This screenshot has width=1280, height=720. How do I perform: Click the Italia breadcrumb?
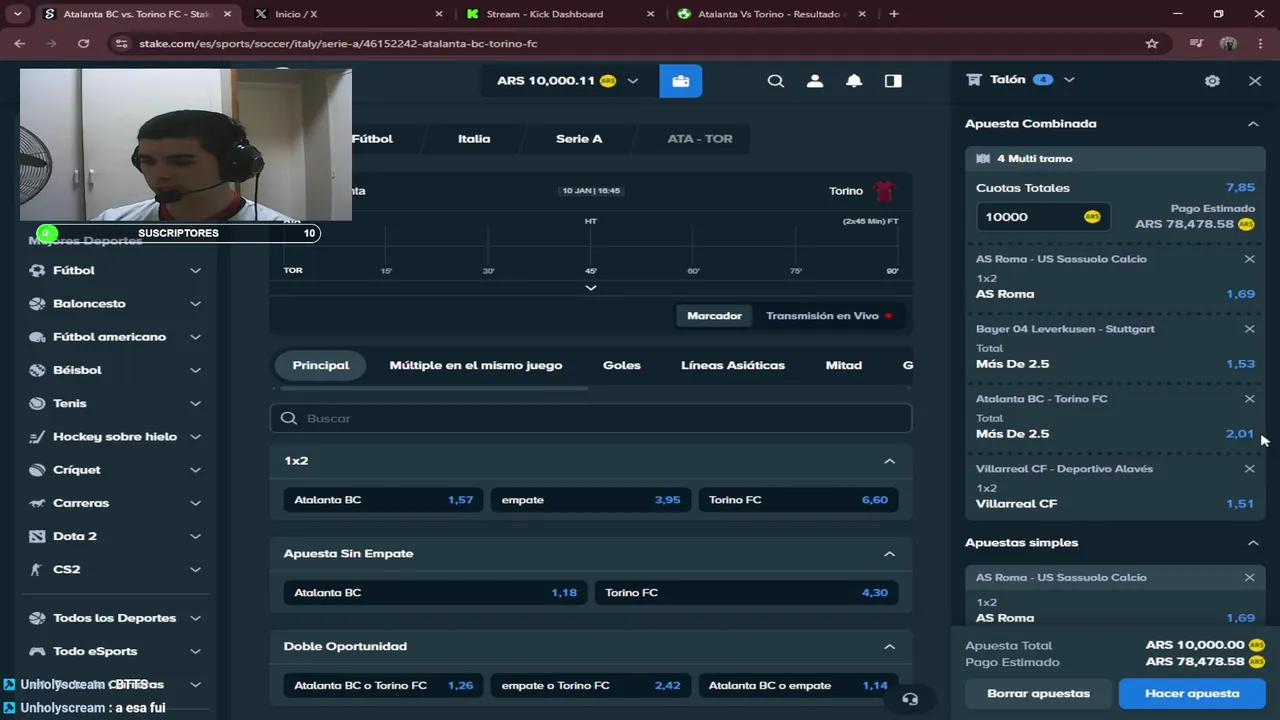tap(474, 139)
